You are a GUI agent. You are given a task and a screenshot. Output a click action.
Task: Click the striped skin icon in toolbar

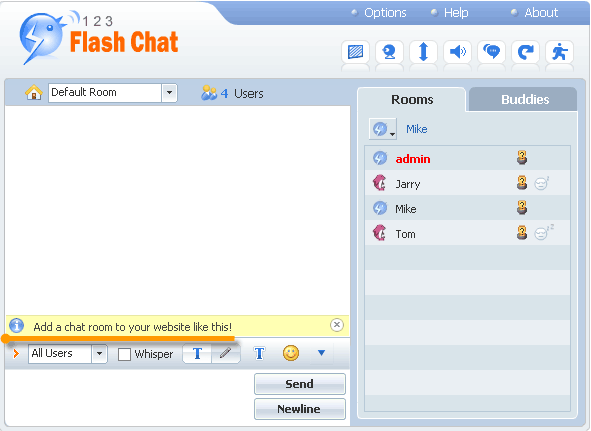[355, 52]
